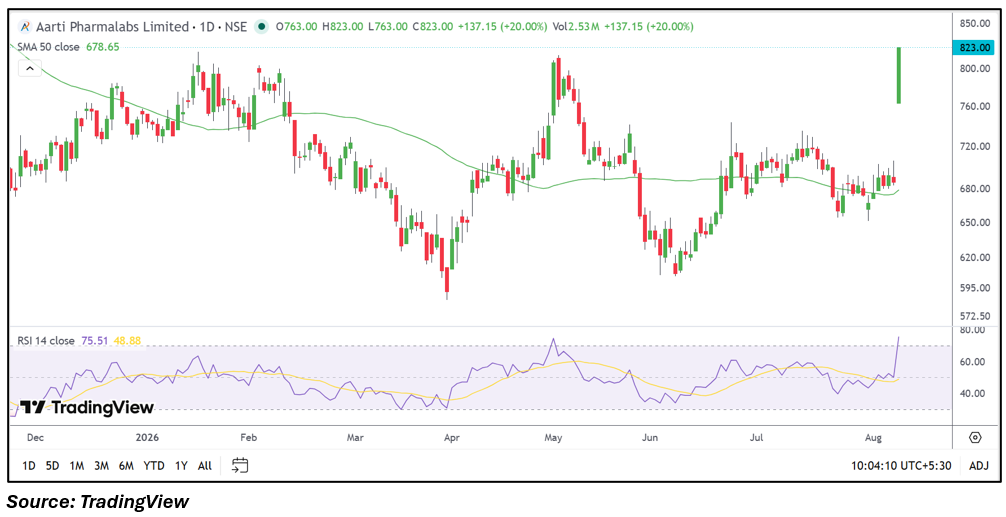This screenshot has height=517, width=1006.
Task: Select the 3M time range
Action: click(101, 466)
